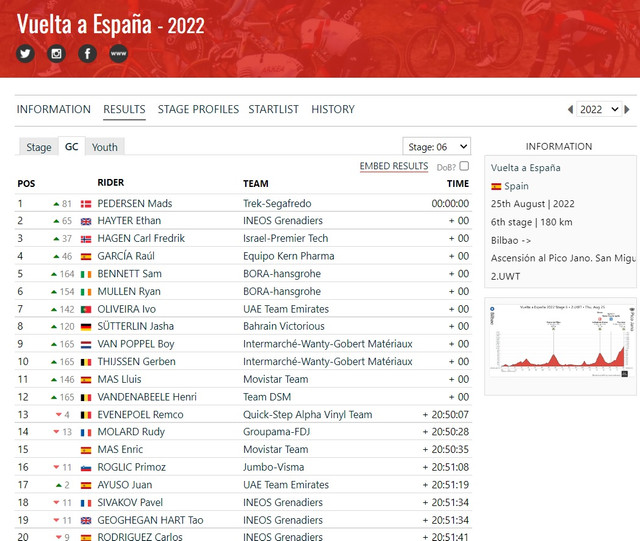Open team Bahrain Victorious
The height and width of the screenshot is (541, 640).
coord(284,326)
